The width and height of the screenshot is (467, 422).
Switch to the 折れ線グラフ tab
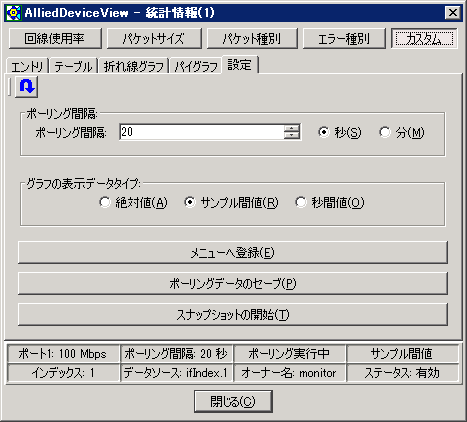coord(134,66)
